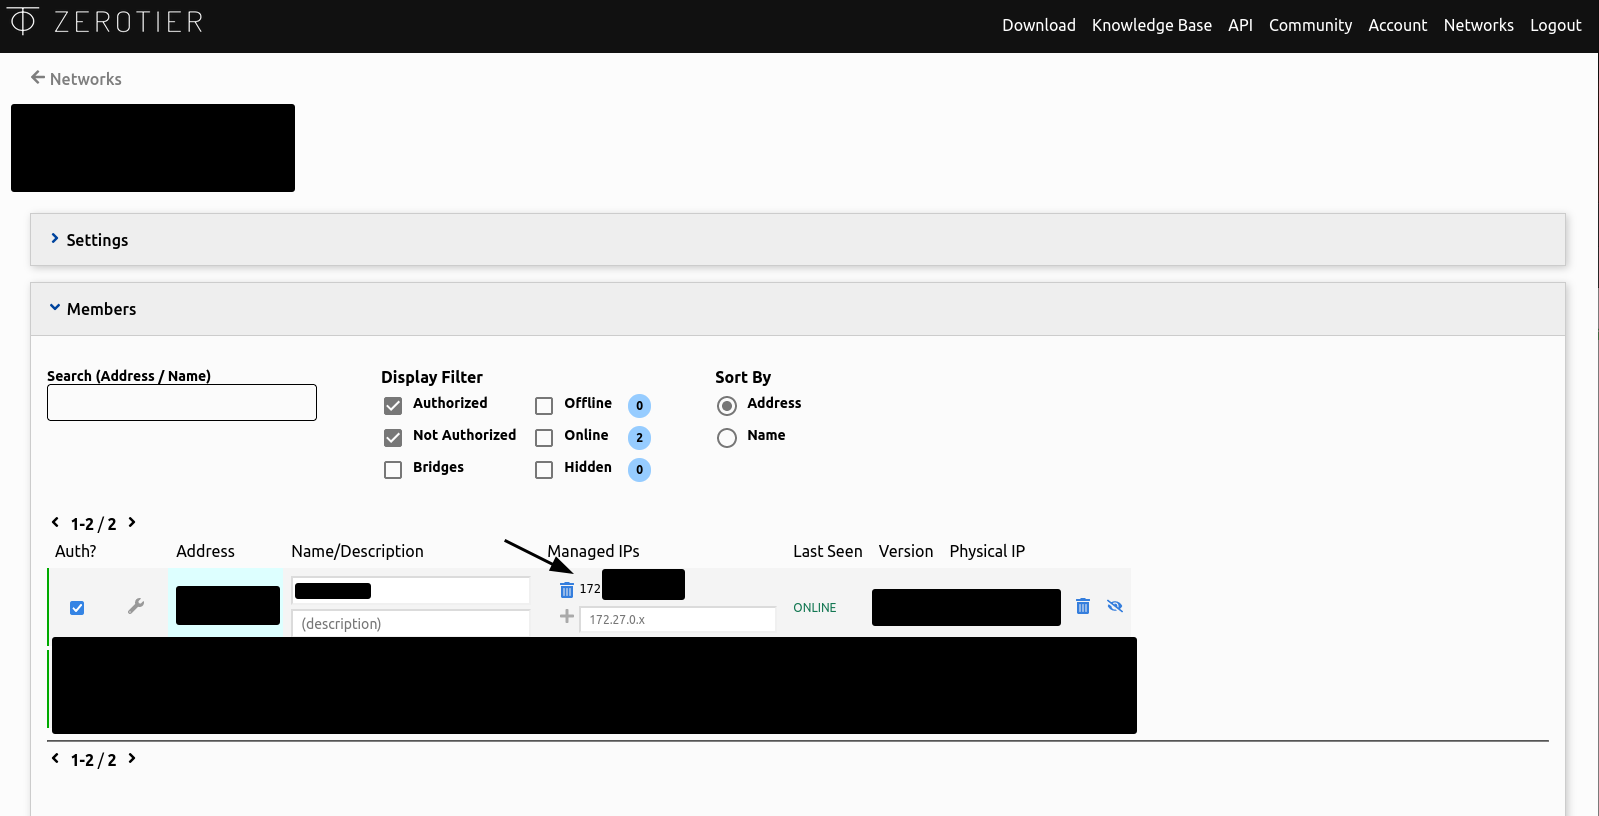Click the Search Address / Name field
1599x816 pixels.
tap(182, 402)
